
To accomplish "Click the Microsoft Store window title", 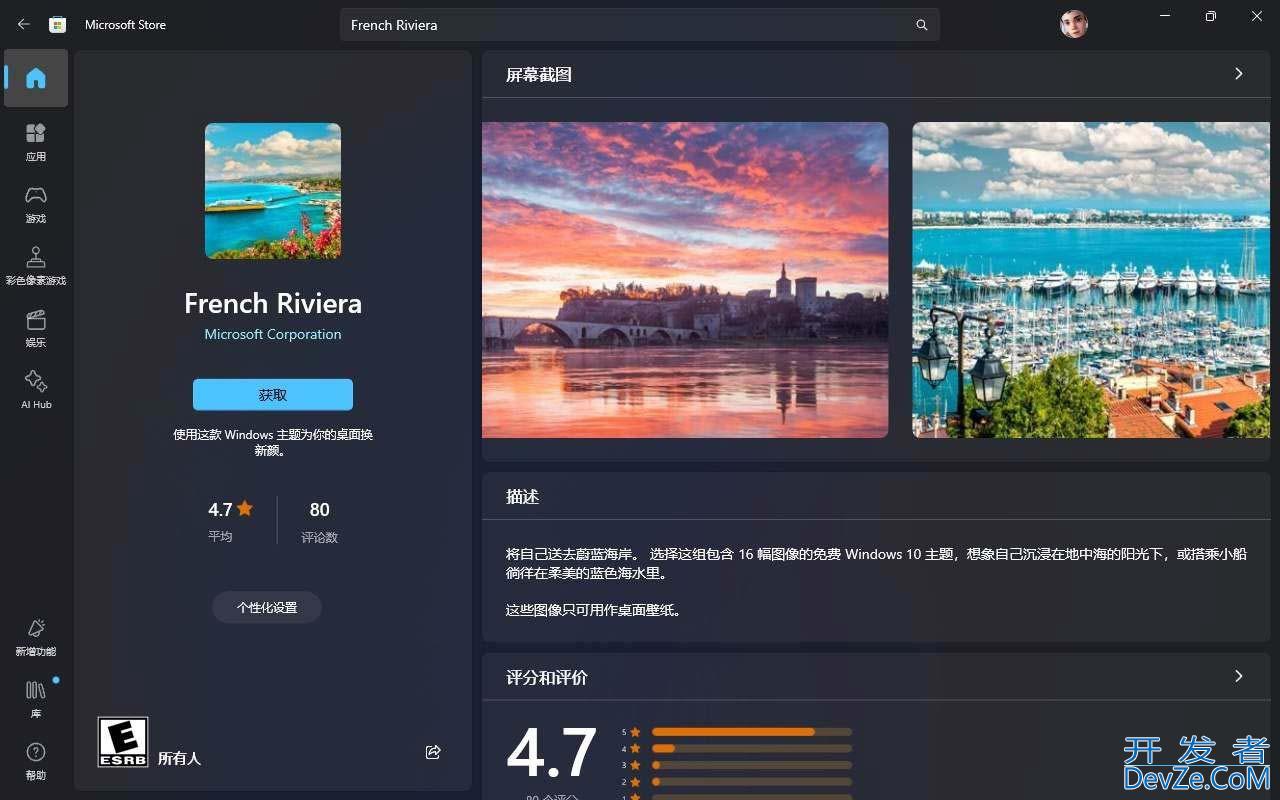I will pos(125,25).
